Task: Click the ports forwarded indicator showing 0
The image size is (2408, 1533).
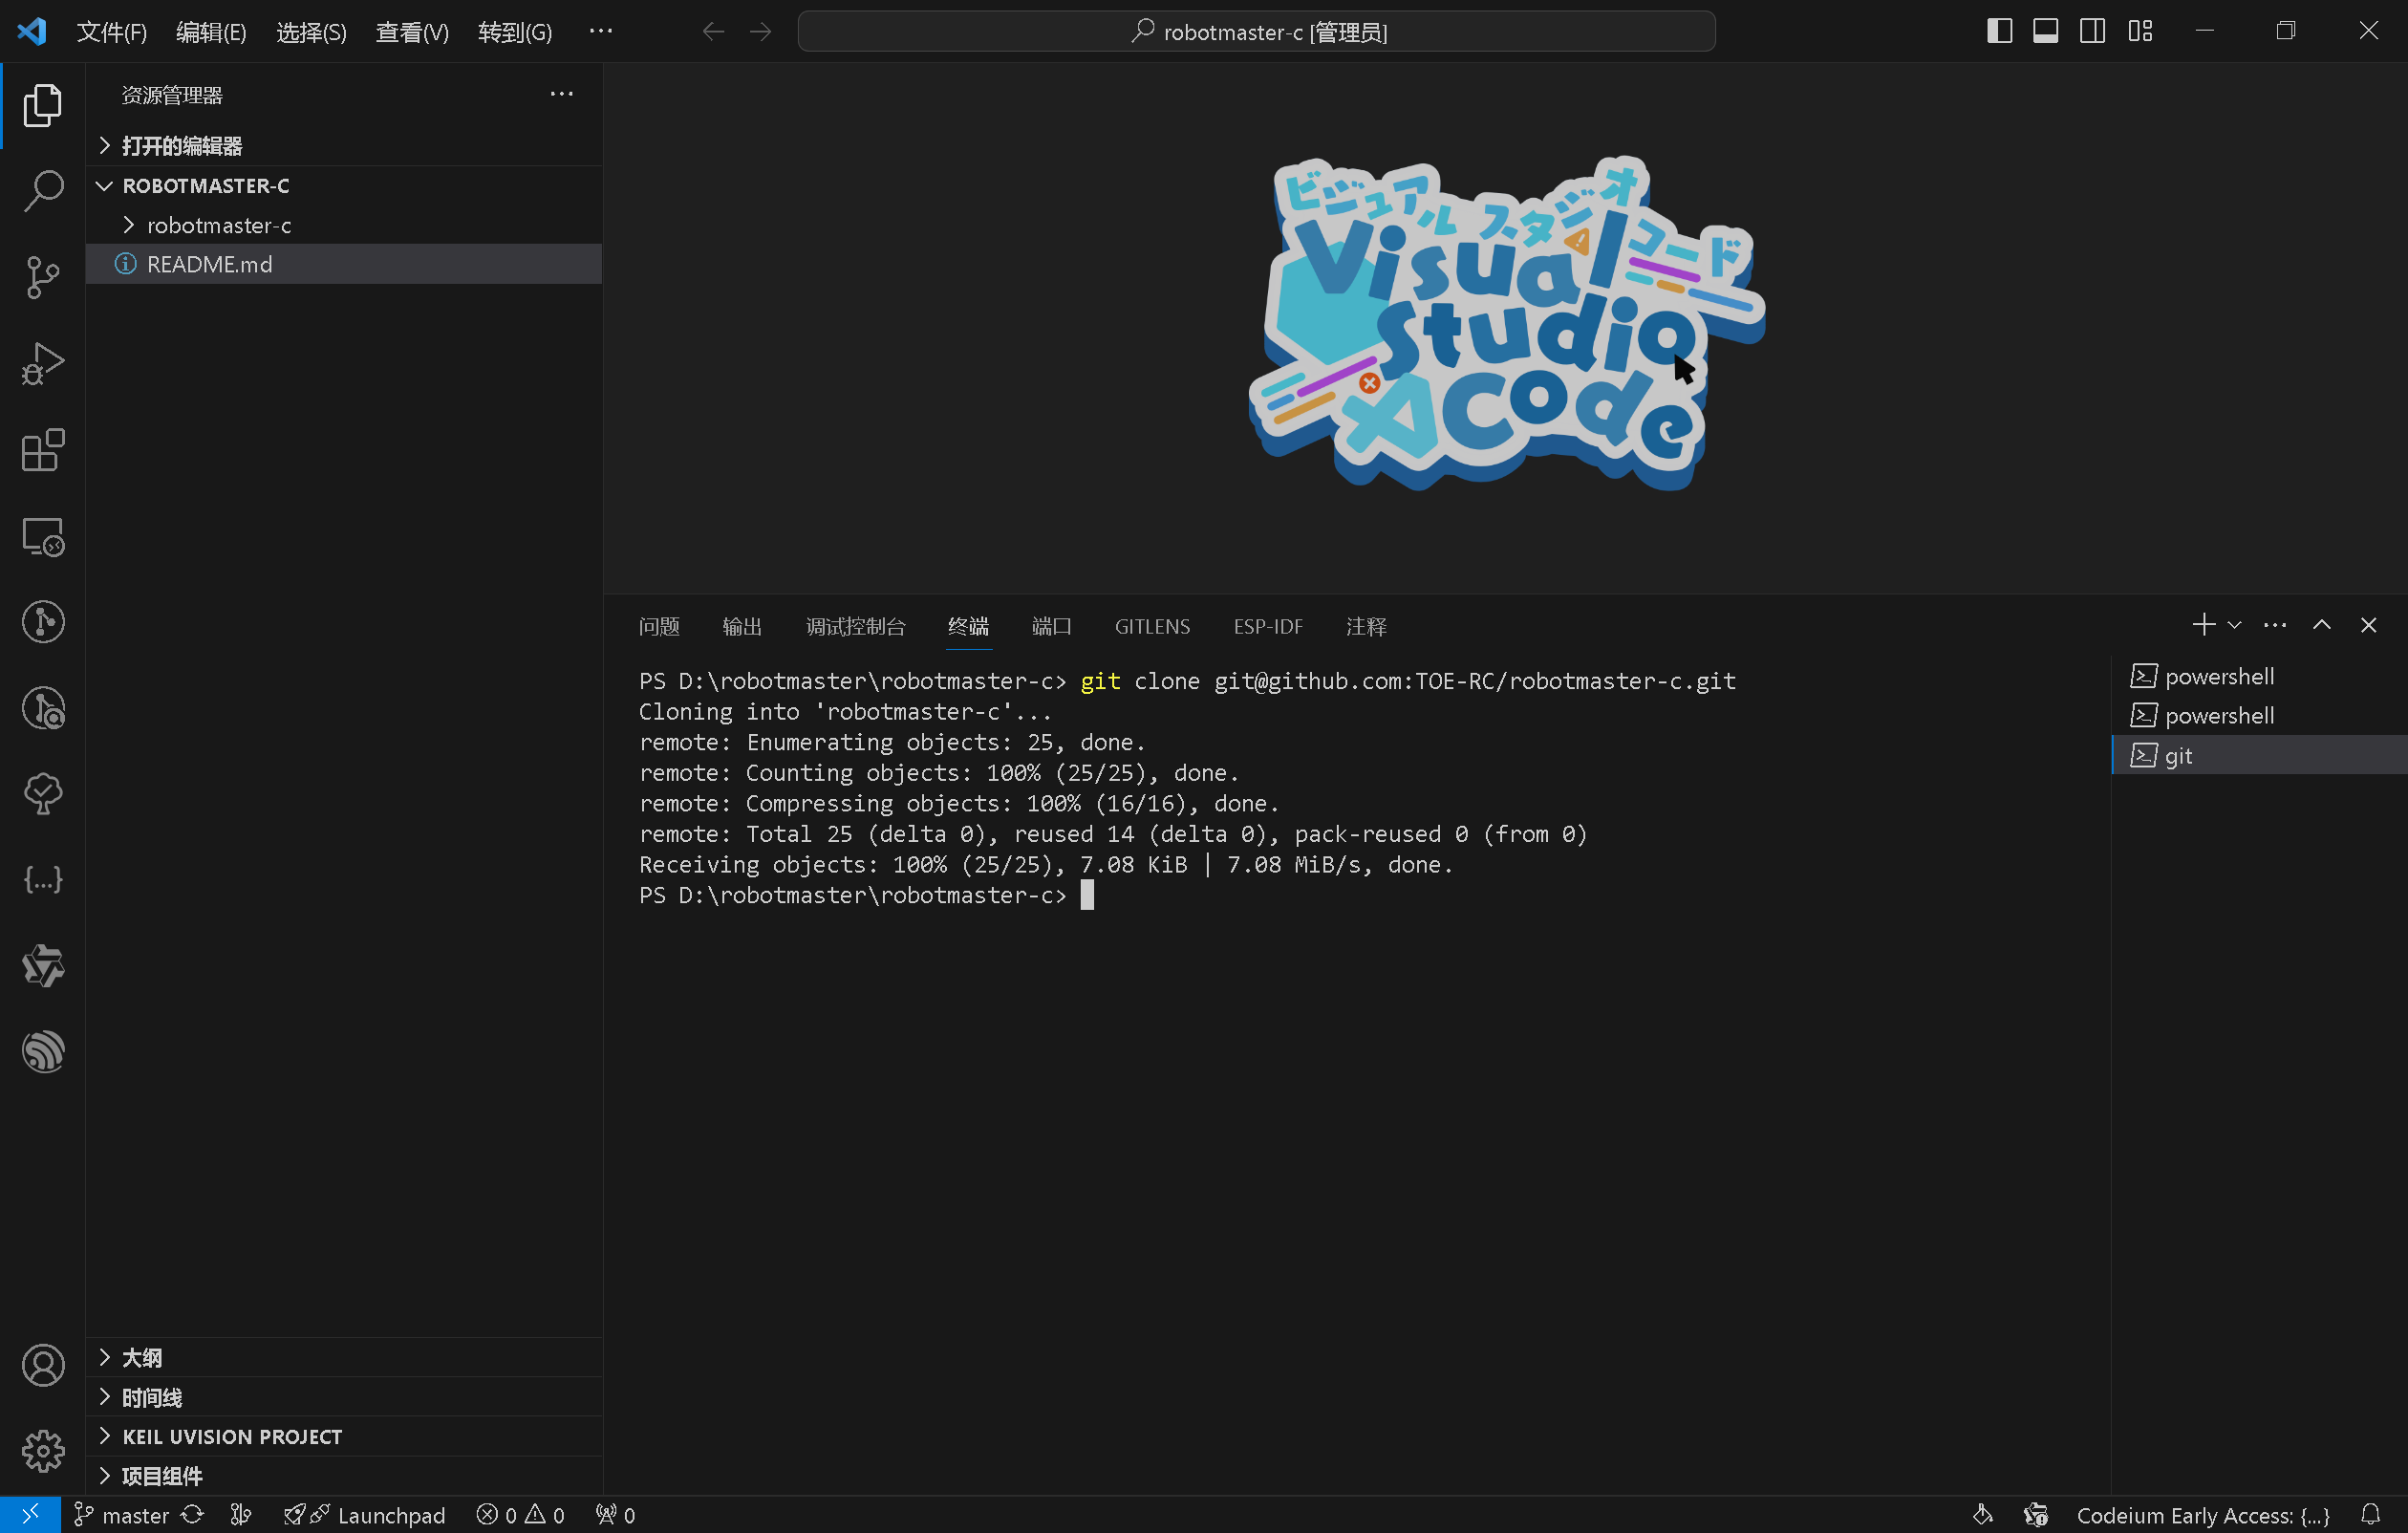Action: pos(615,1515)
